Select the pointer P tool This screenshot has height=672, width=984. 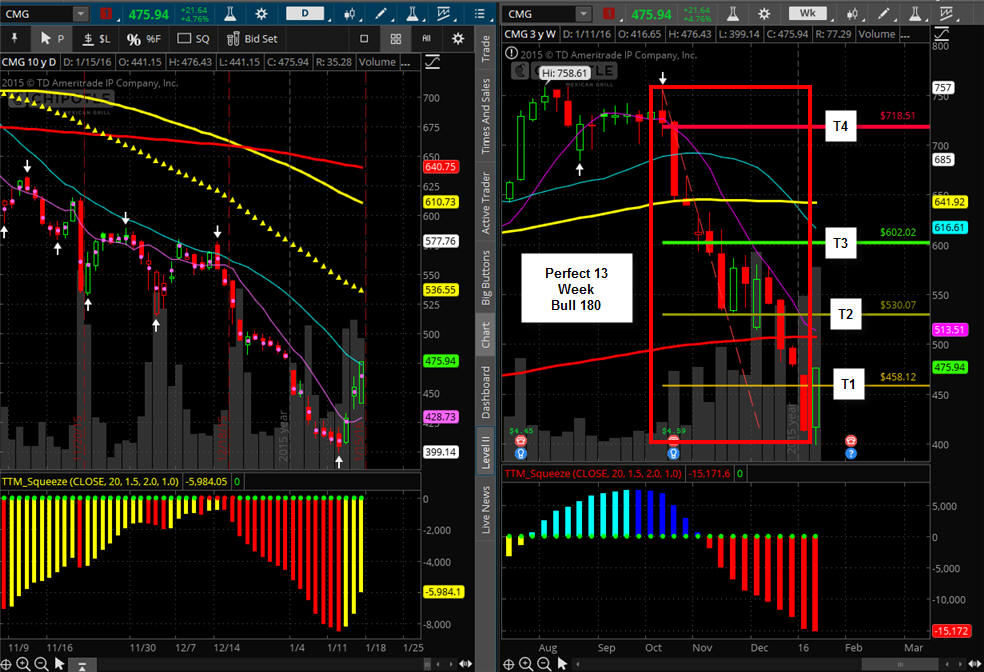tap(51, 39)
